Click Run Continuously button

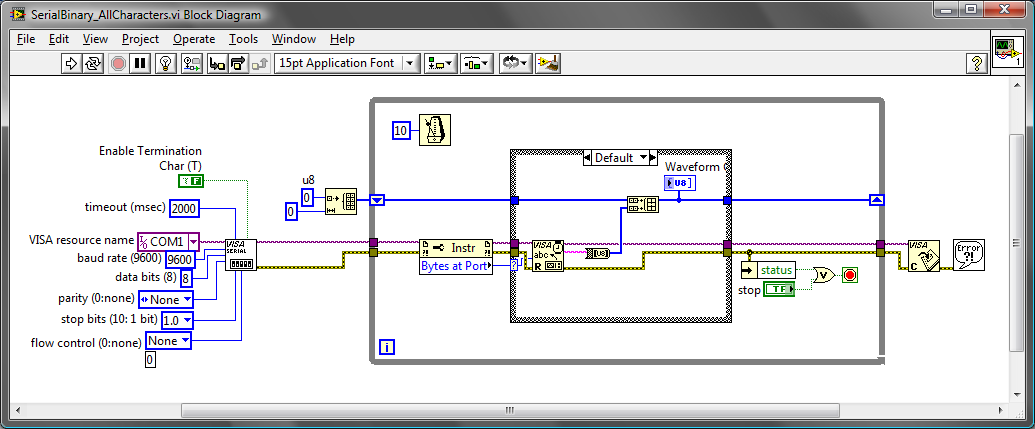click(x=94, y=63)
